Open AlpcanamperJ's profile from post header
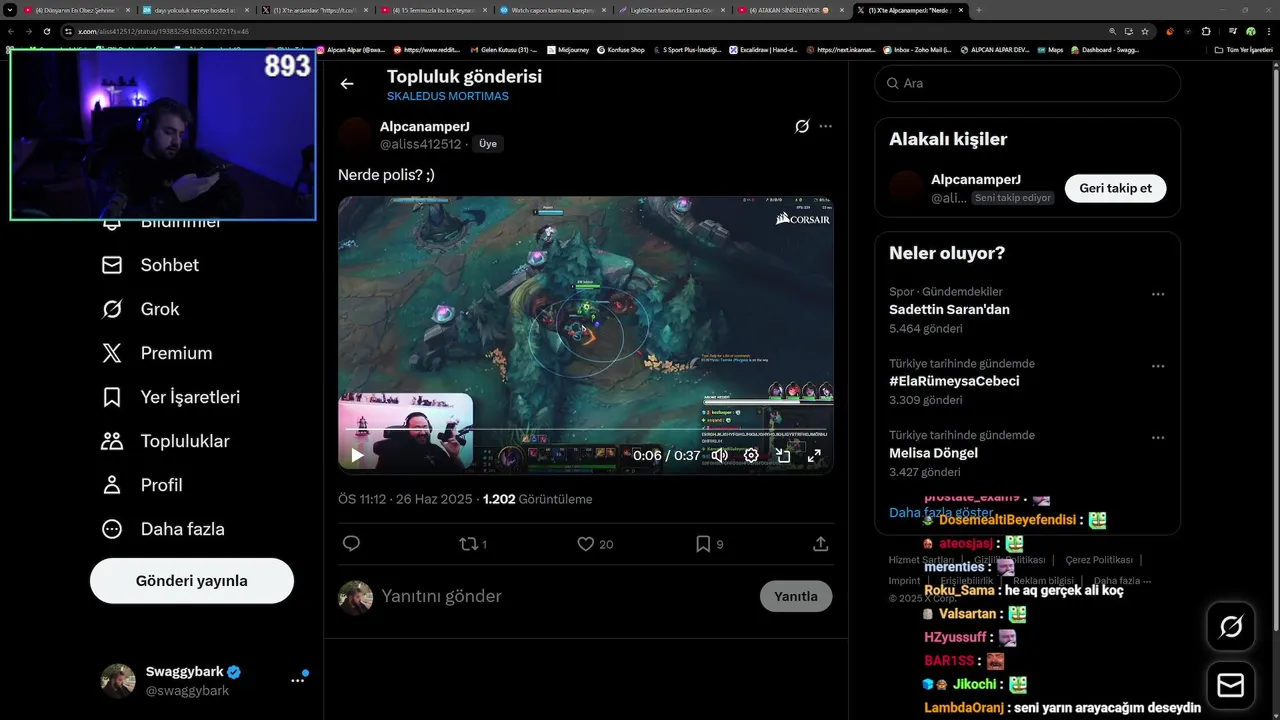Screen dimensions: 1280x720 (x=425, y=127)
